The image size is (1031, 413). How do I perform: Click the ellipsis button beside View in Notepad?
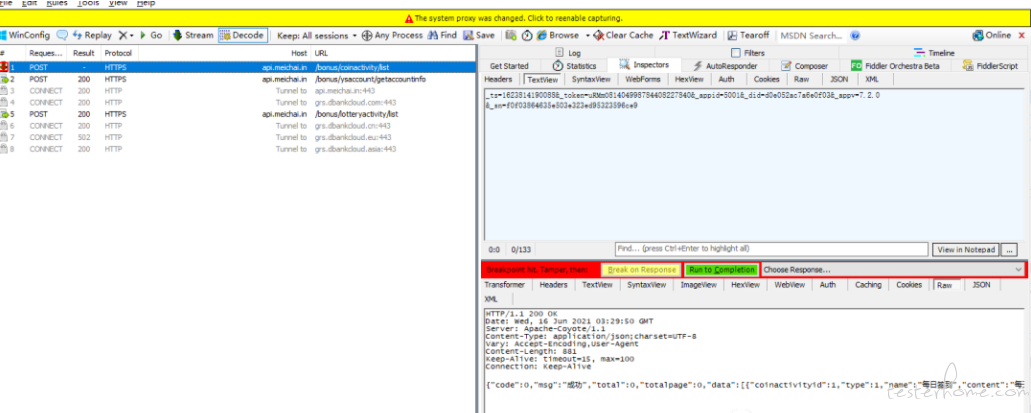[1009, 250]
